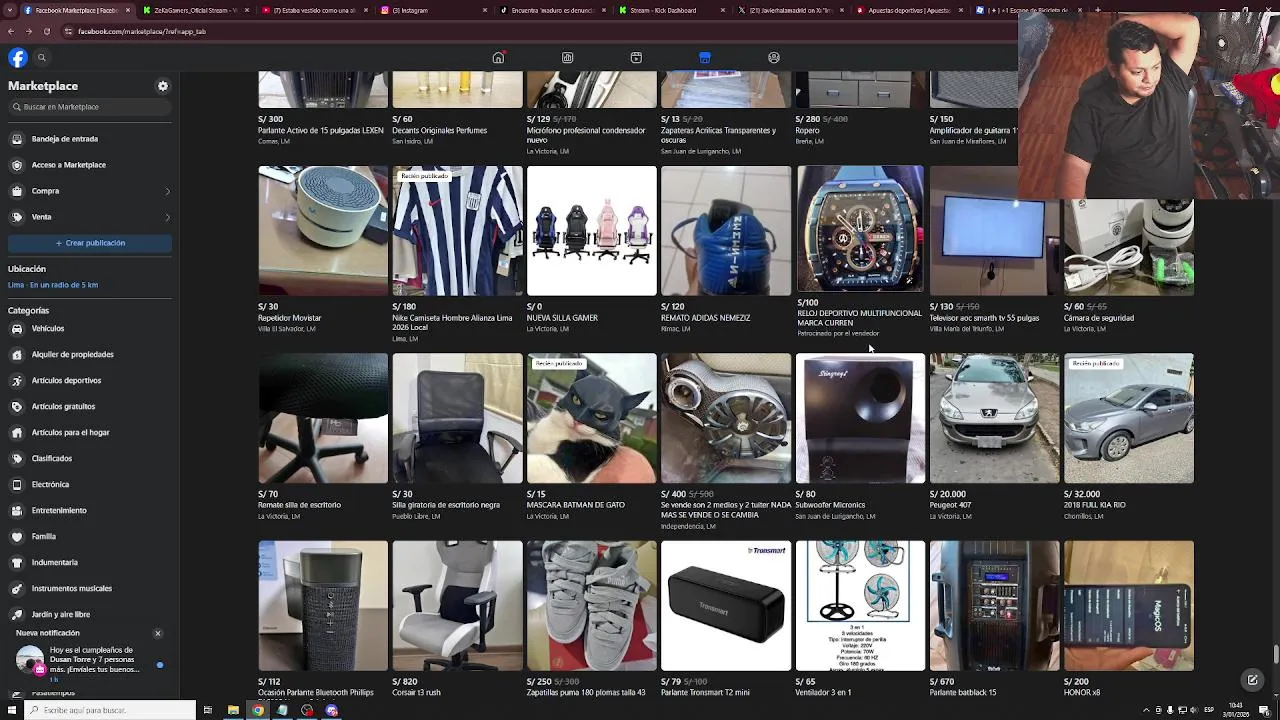
Task: Open NUEVA SILLA GAMER listing image
Action: tap(592, 230)
